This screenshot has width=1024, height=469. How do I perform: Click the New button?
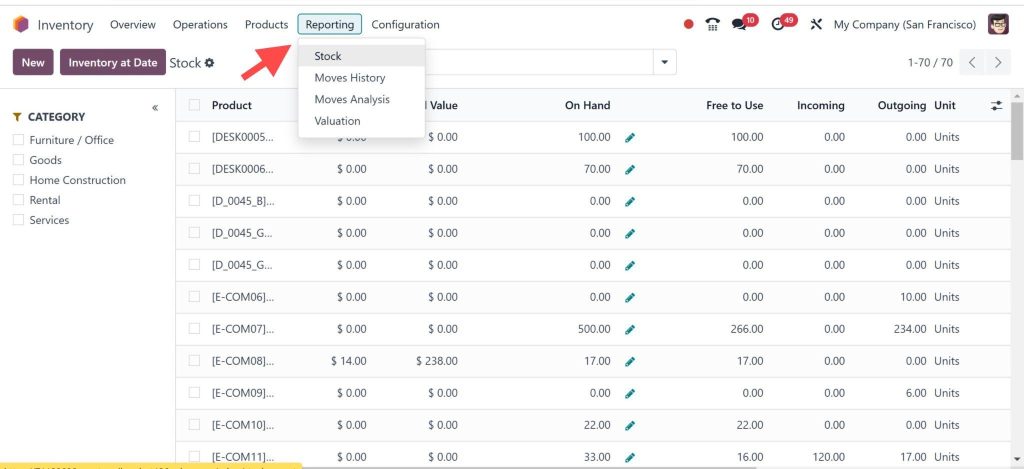point(33,63)
